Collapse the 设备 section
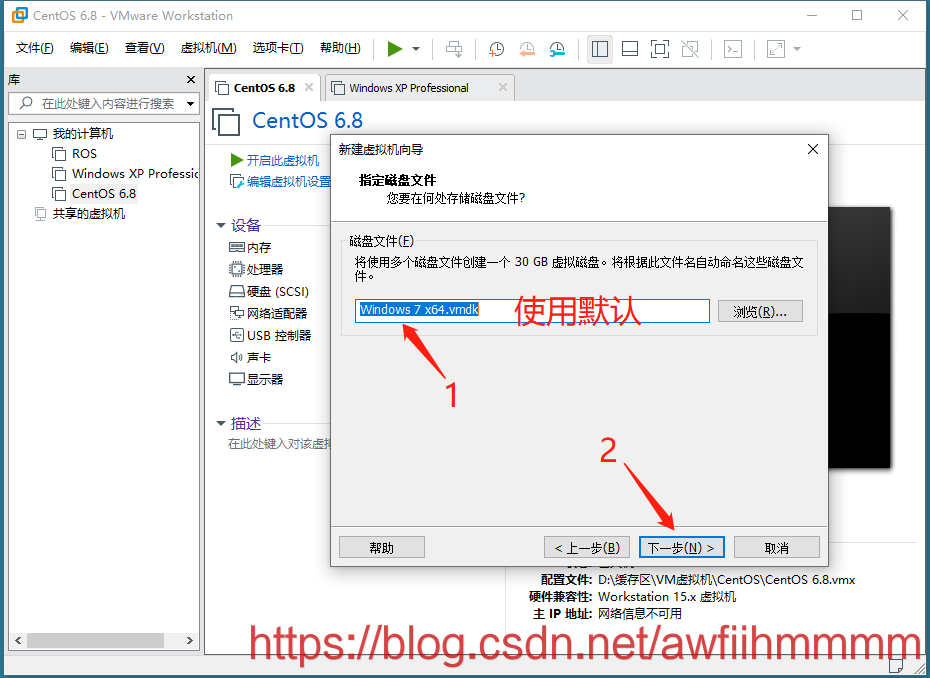The width and height of the screenshot is (930, 678). (x=221, y=225)
